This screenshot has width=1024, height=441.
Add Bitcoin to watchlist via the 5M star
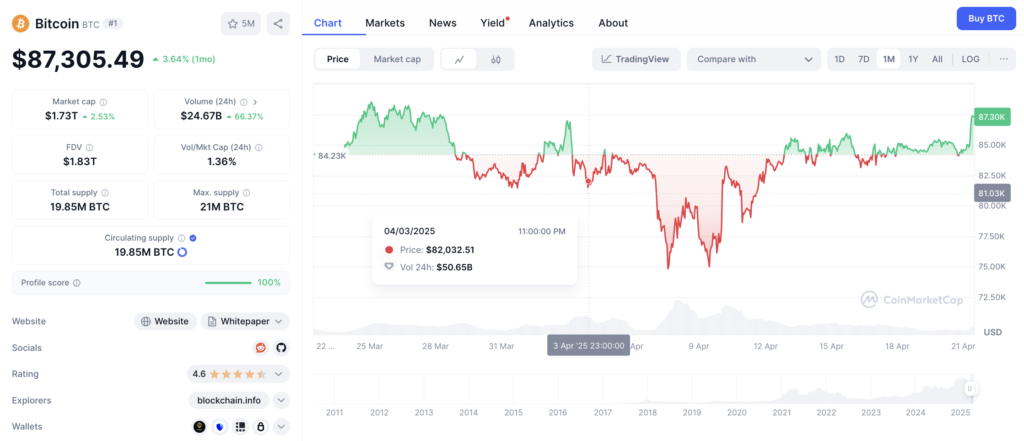click(241, 24)
